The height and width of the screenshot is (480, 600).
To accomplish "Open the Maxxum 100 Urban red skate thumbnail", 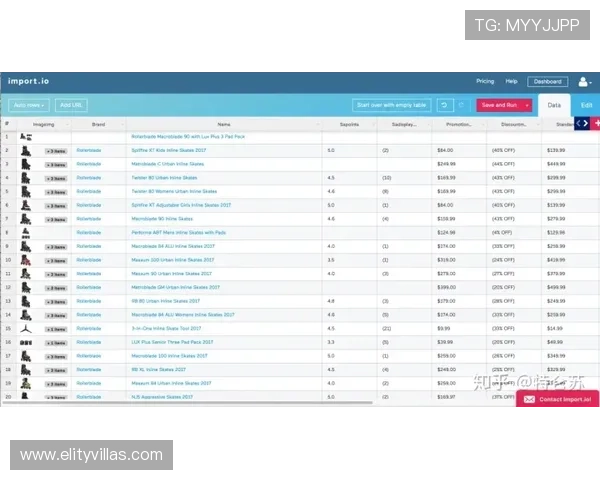I will click(26, 260).
